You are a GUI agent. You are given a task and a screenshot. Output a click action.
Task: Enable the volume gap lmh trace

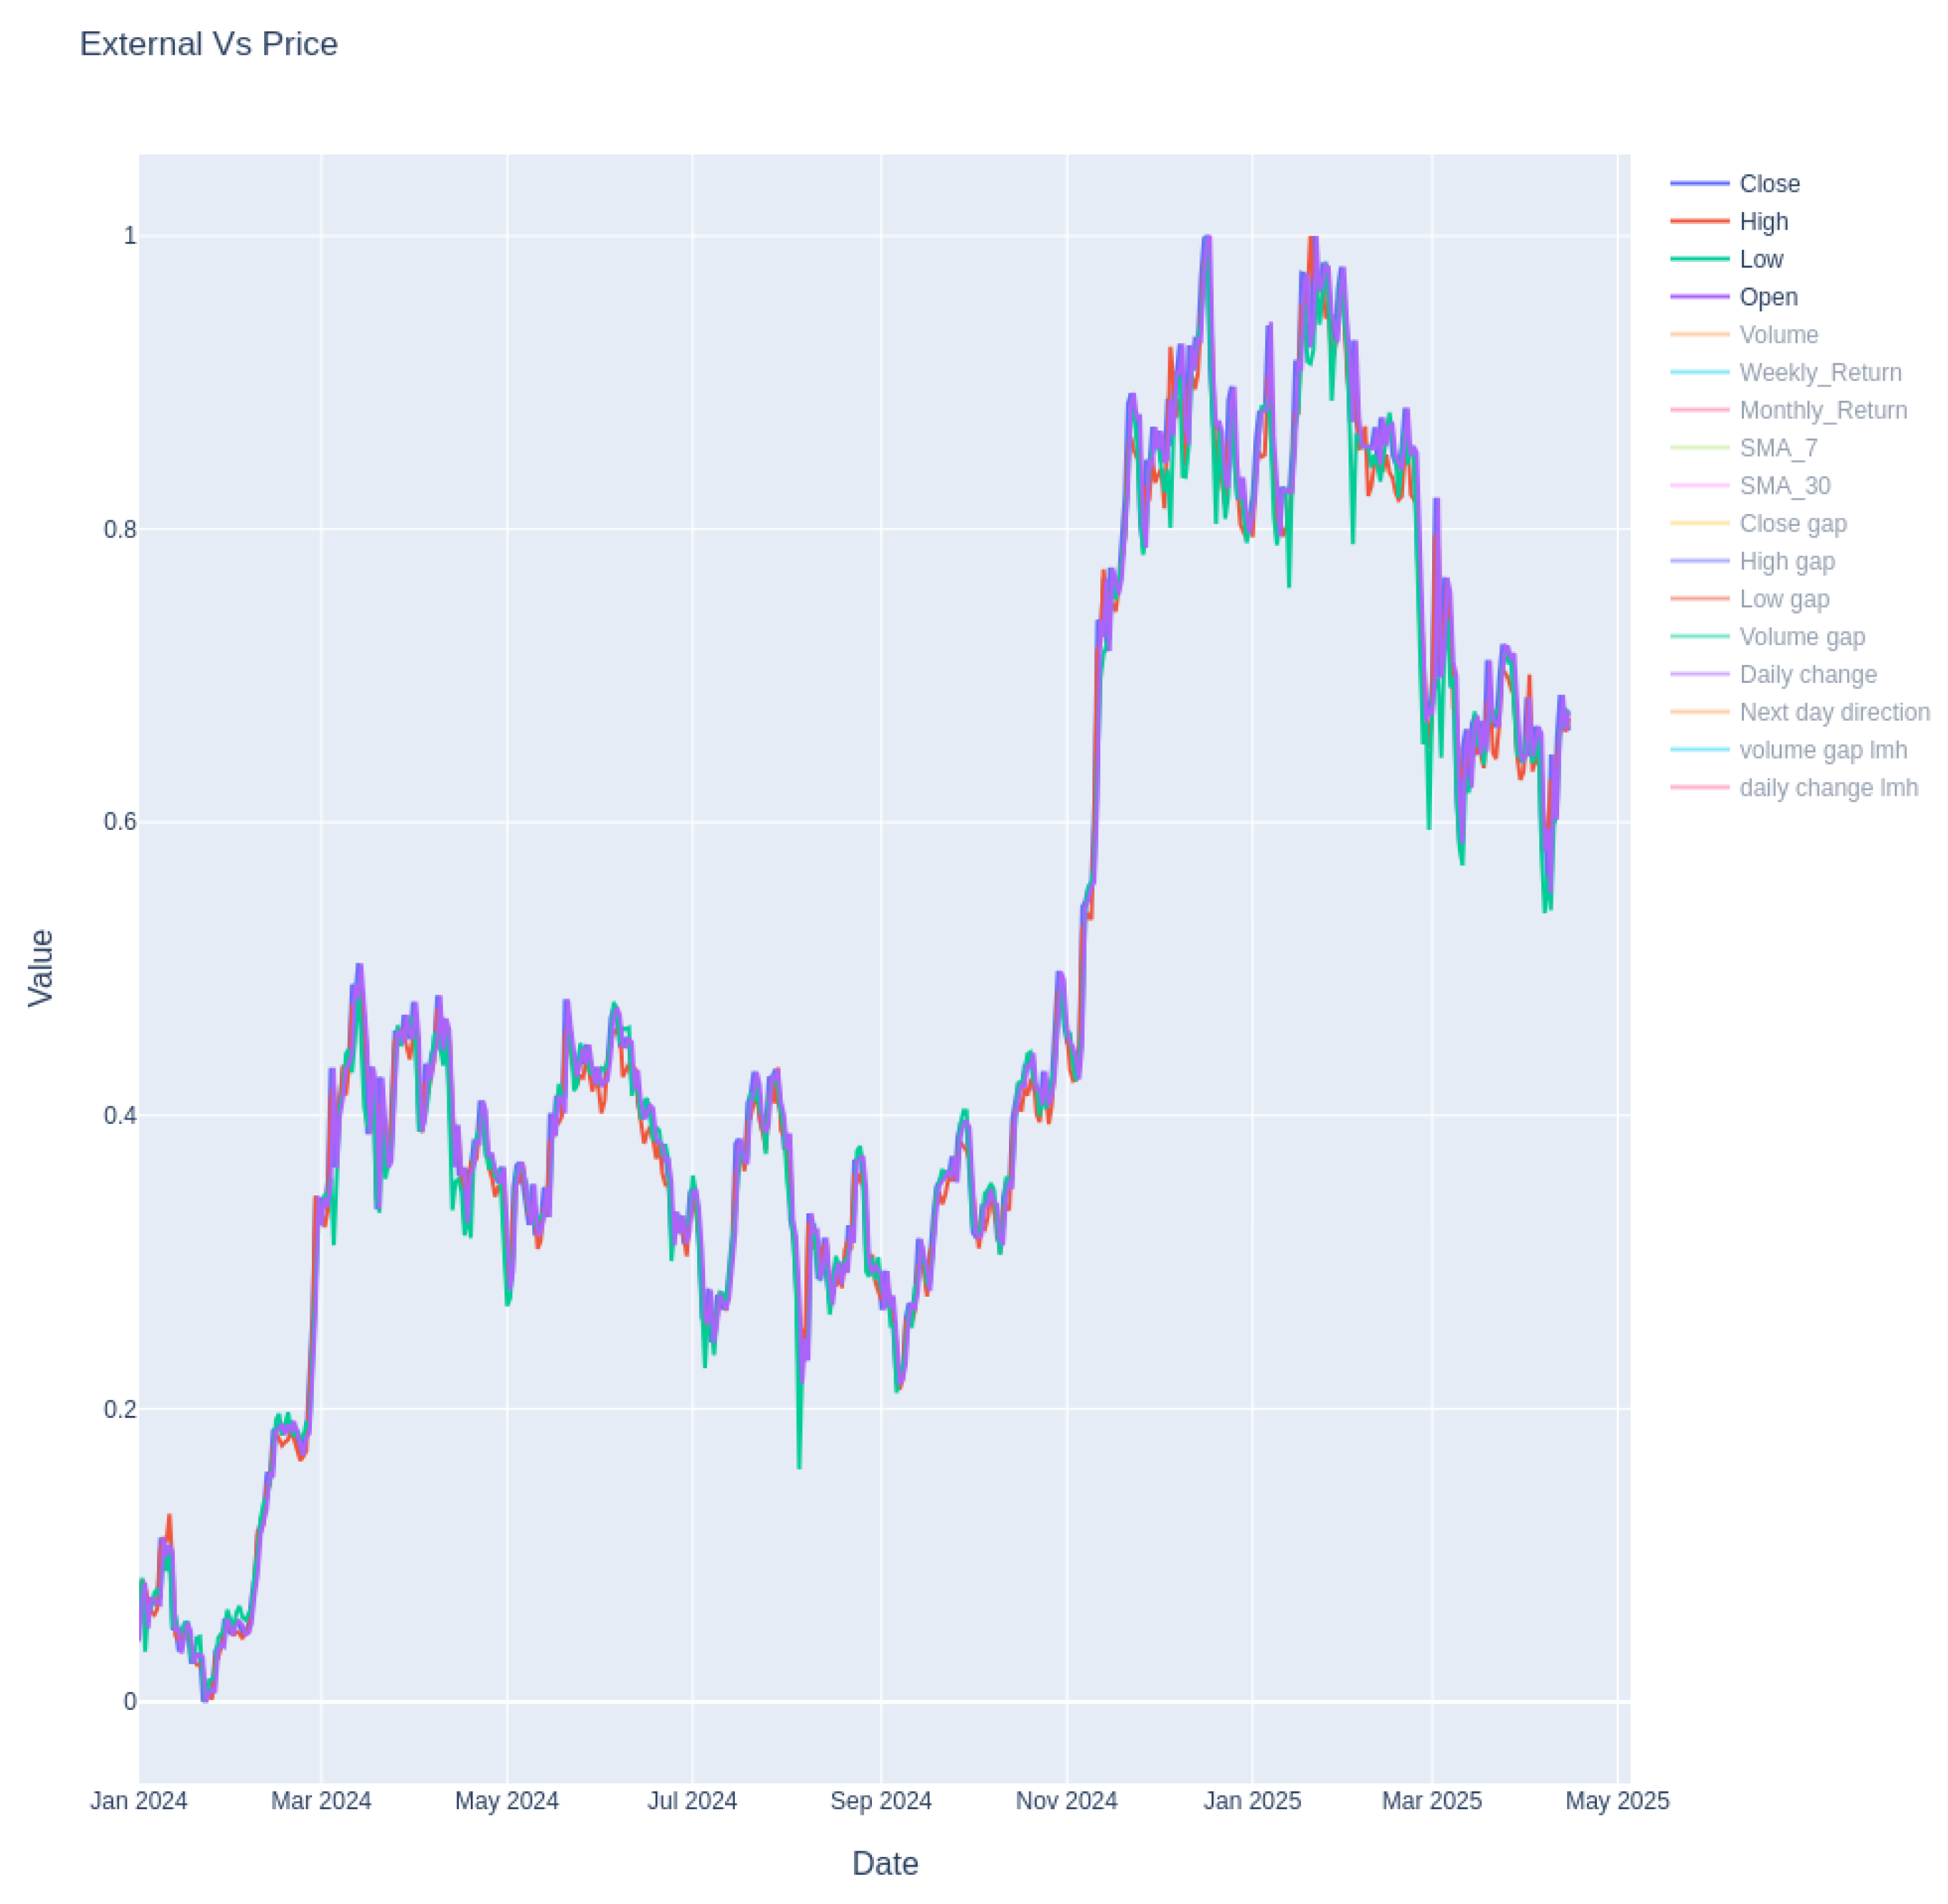(1822, 750)
